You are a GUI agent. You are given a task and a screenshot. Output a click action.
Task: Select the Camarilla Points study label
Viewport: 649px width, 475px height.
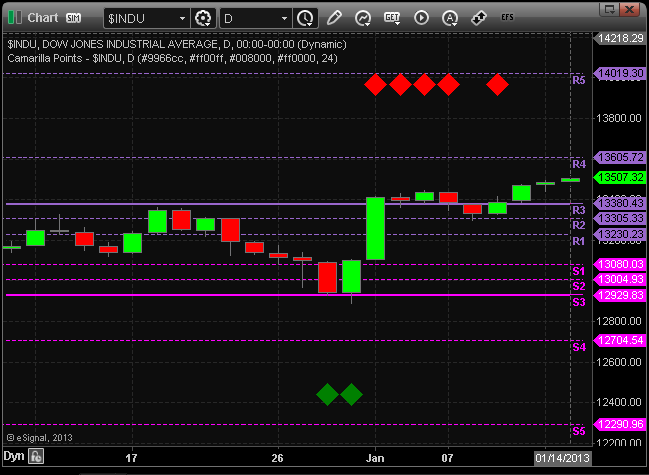point(172,58)
